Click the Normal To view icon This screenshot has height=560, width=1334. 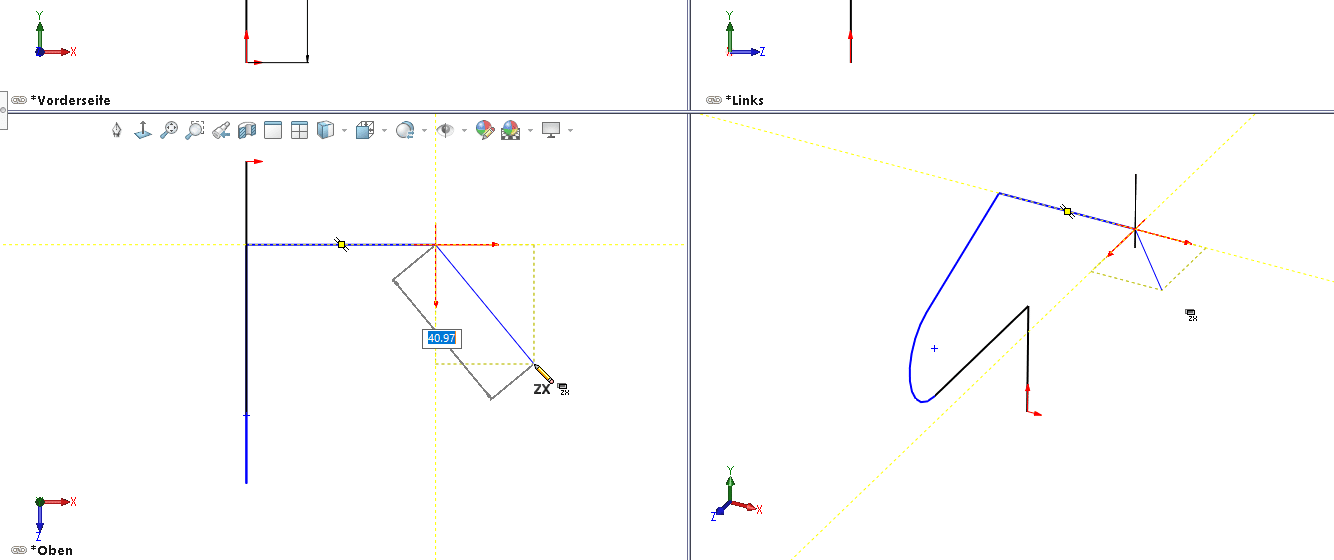coord(143,130)
